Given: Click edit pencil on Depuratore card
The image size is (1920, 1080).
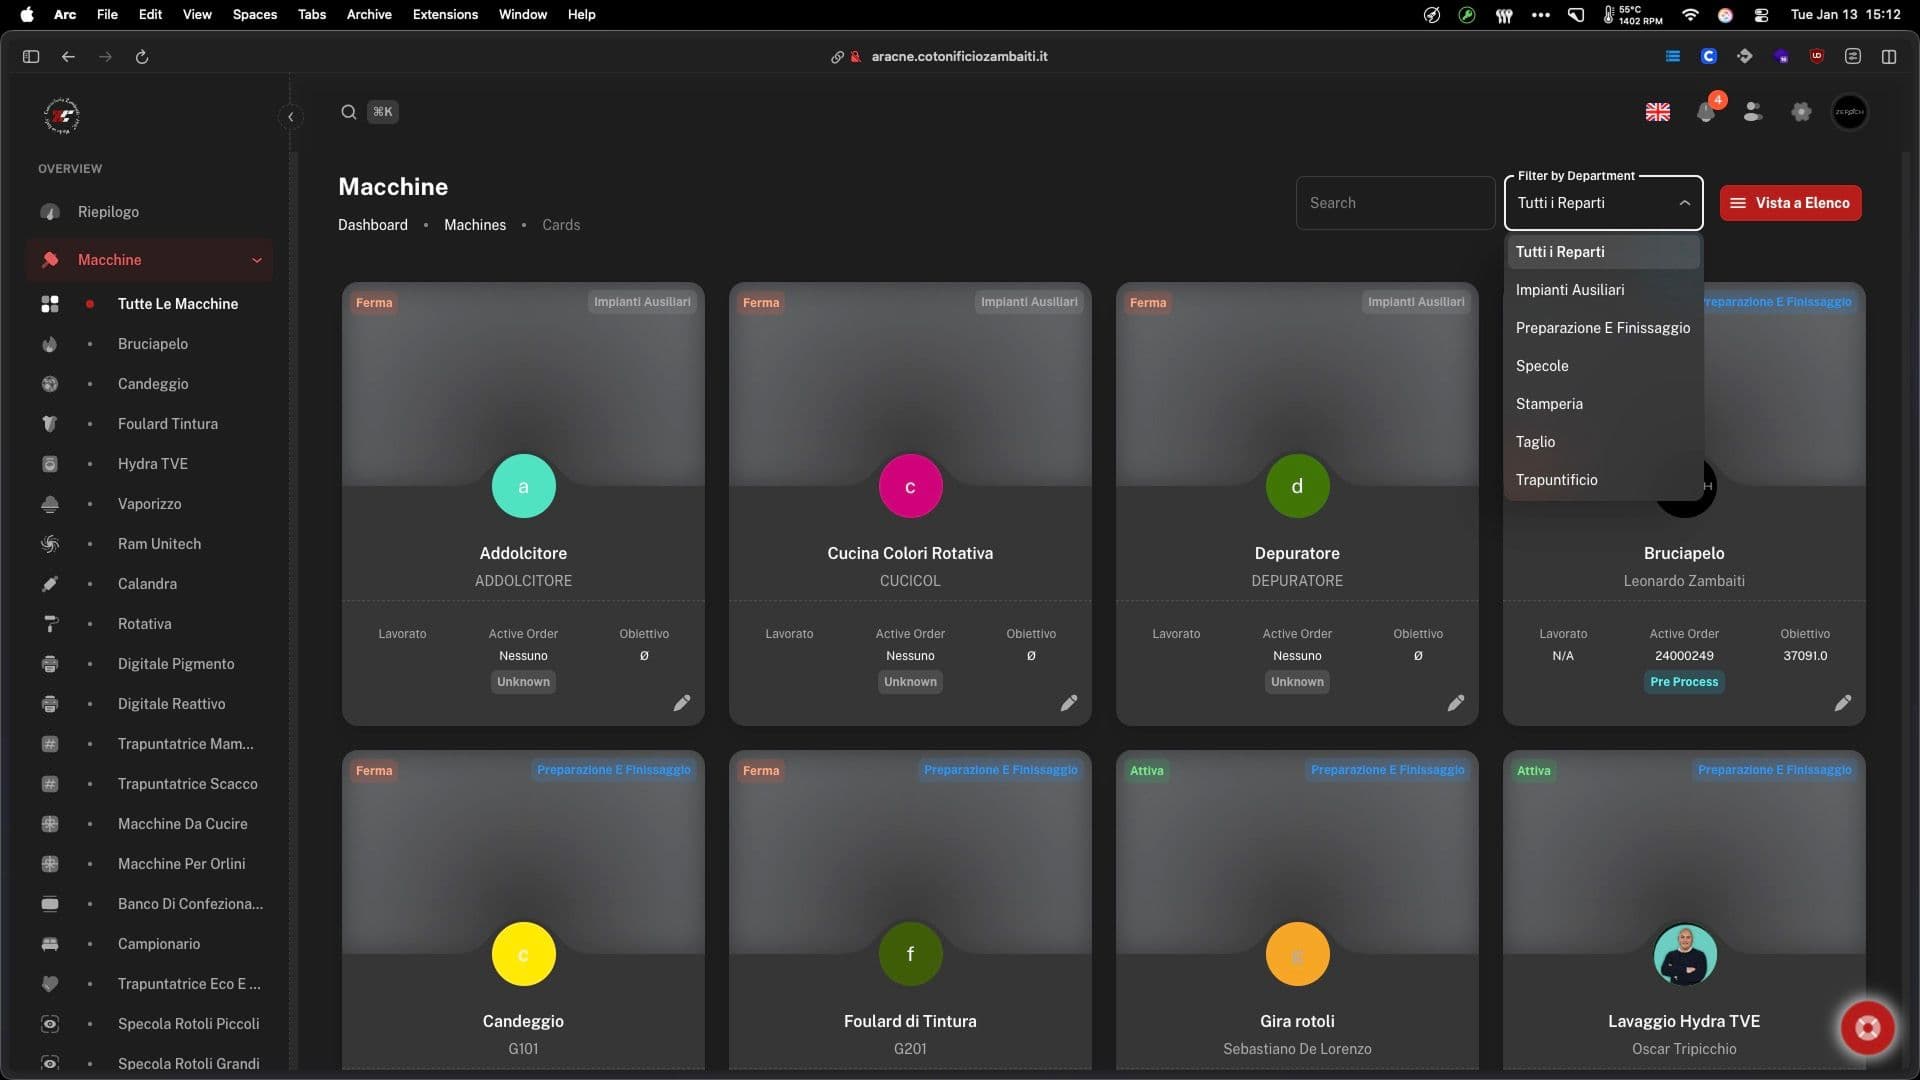Looking at the screenshot, I should tap(1455, 703).
